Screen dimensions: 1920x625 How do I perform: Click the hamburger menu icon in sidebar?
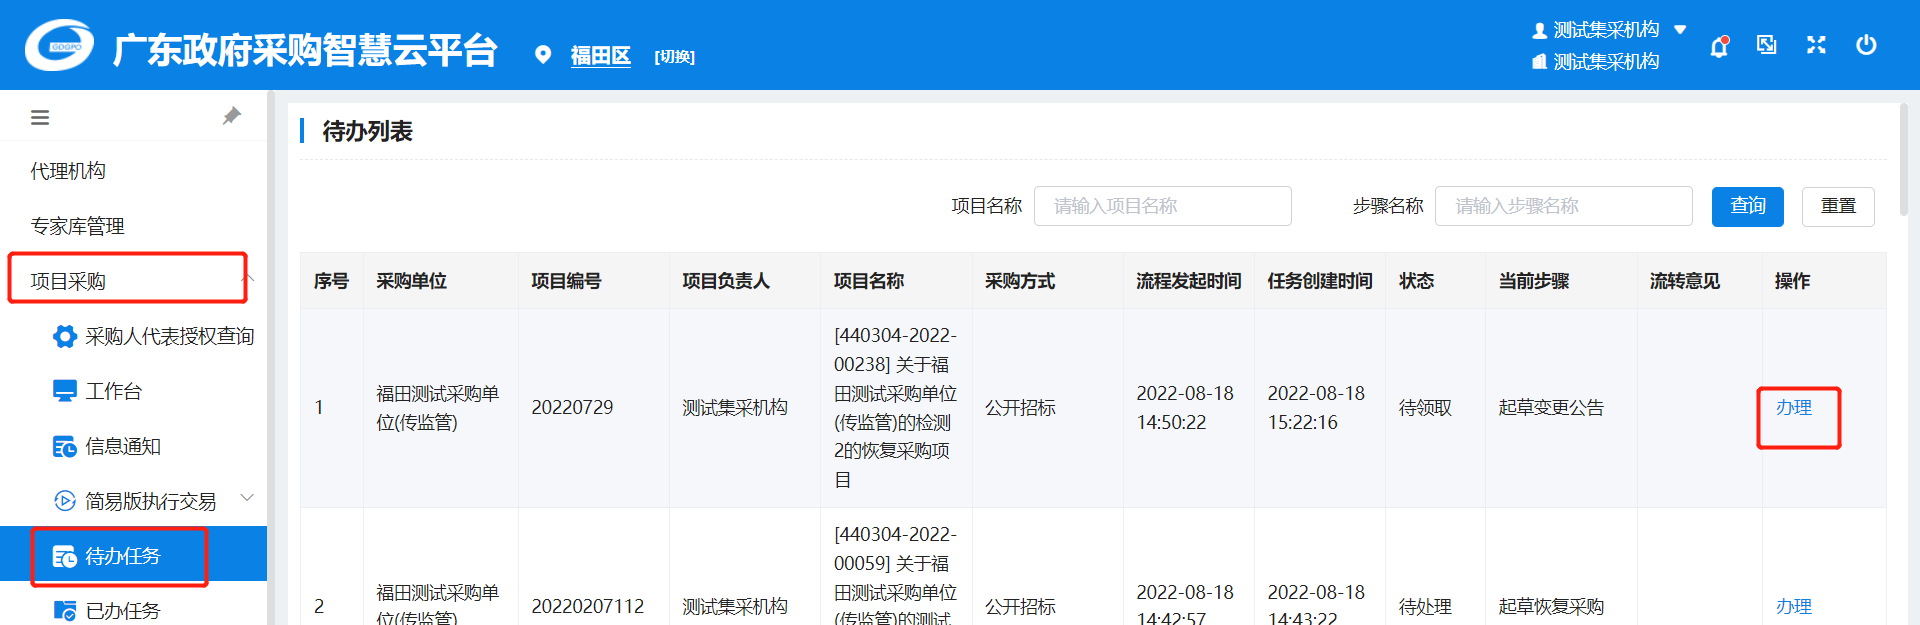(40, 118)
